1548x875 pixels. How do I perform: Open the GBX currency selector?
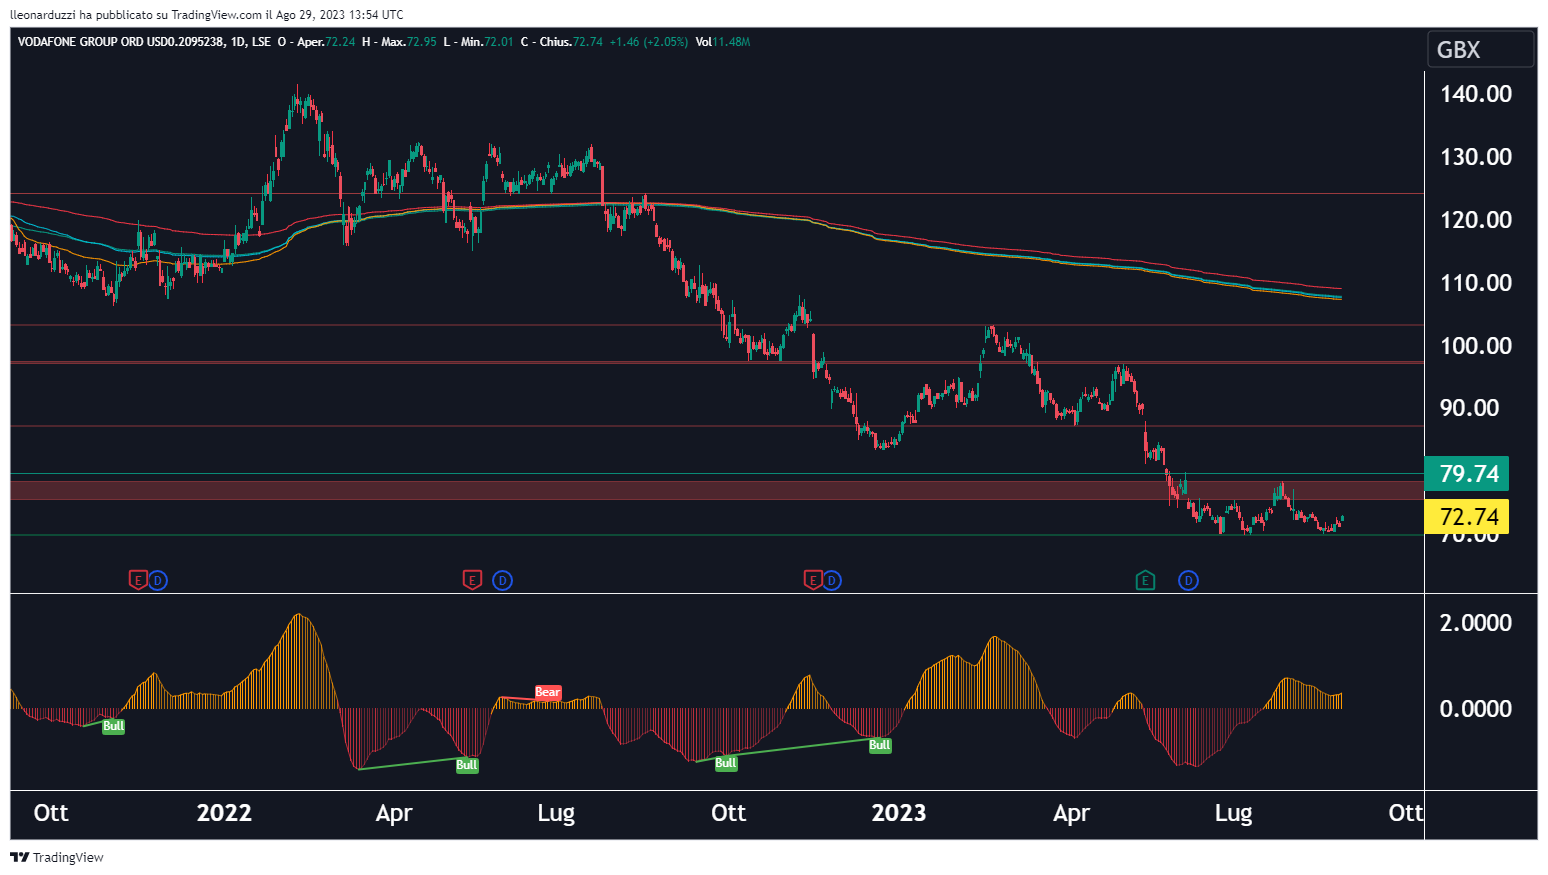pyautogui.click(x=1480, y=49)
